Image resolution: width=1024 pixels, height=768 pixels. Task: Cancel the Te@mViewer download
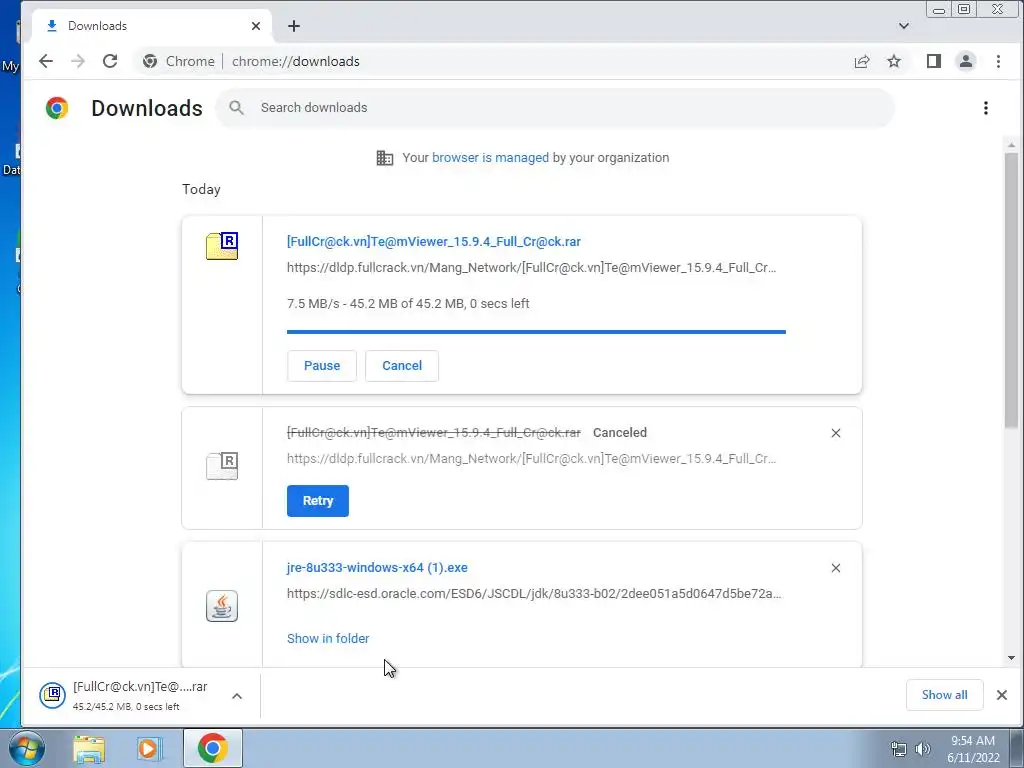tap(402, 366)
